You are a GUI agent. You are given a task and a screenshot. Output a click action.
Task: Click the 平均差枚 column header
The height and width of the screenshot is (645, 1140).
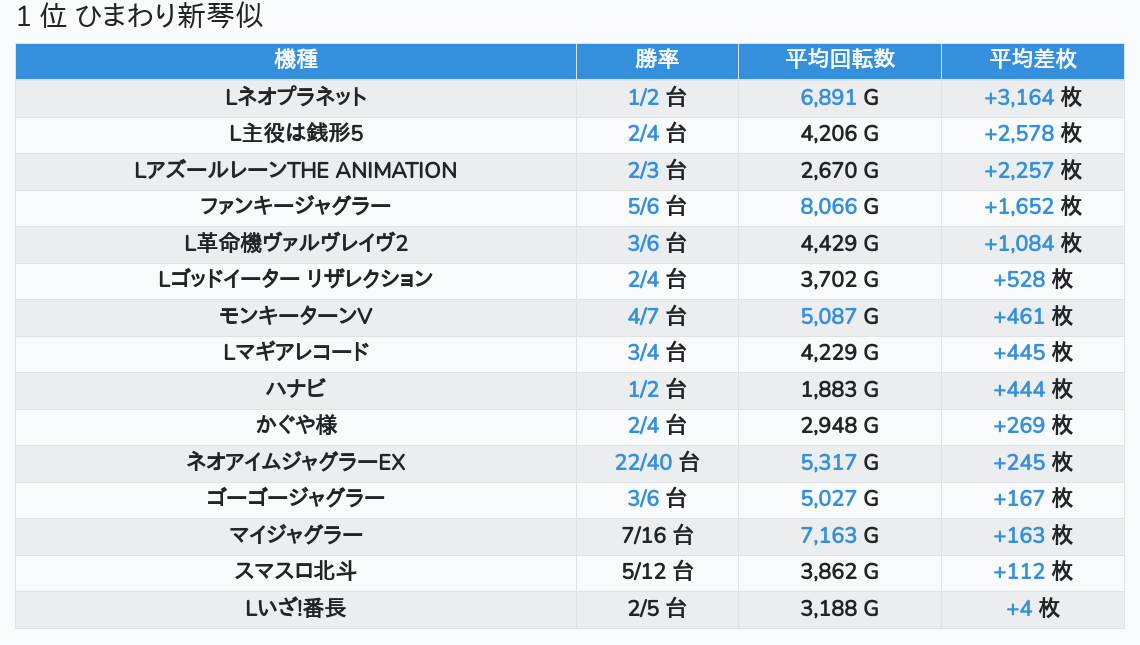click(x=1032, y=59)
